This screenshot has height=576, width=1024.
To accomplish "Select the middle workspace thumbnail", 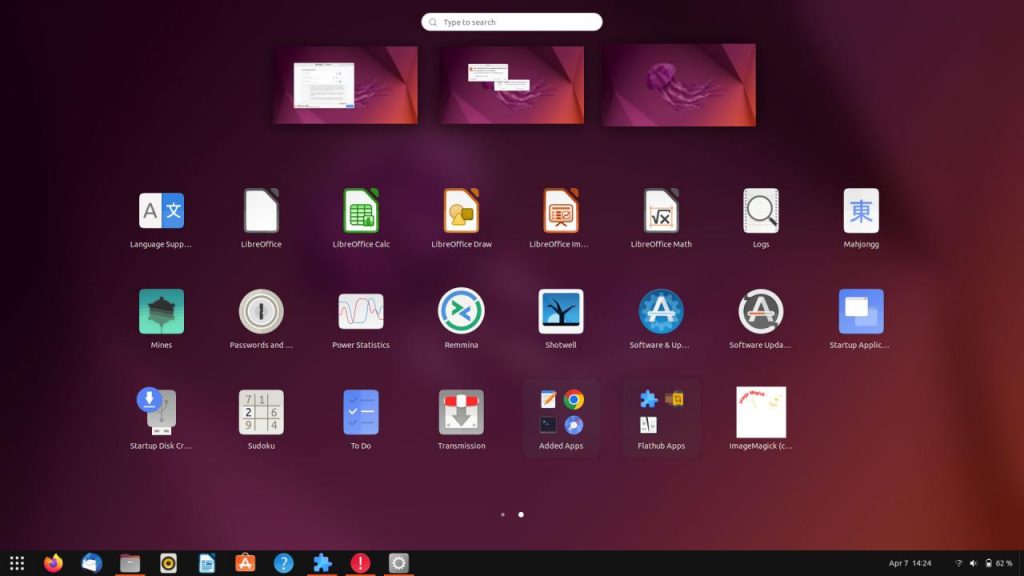I will click(511, 85).
